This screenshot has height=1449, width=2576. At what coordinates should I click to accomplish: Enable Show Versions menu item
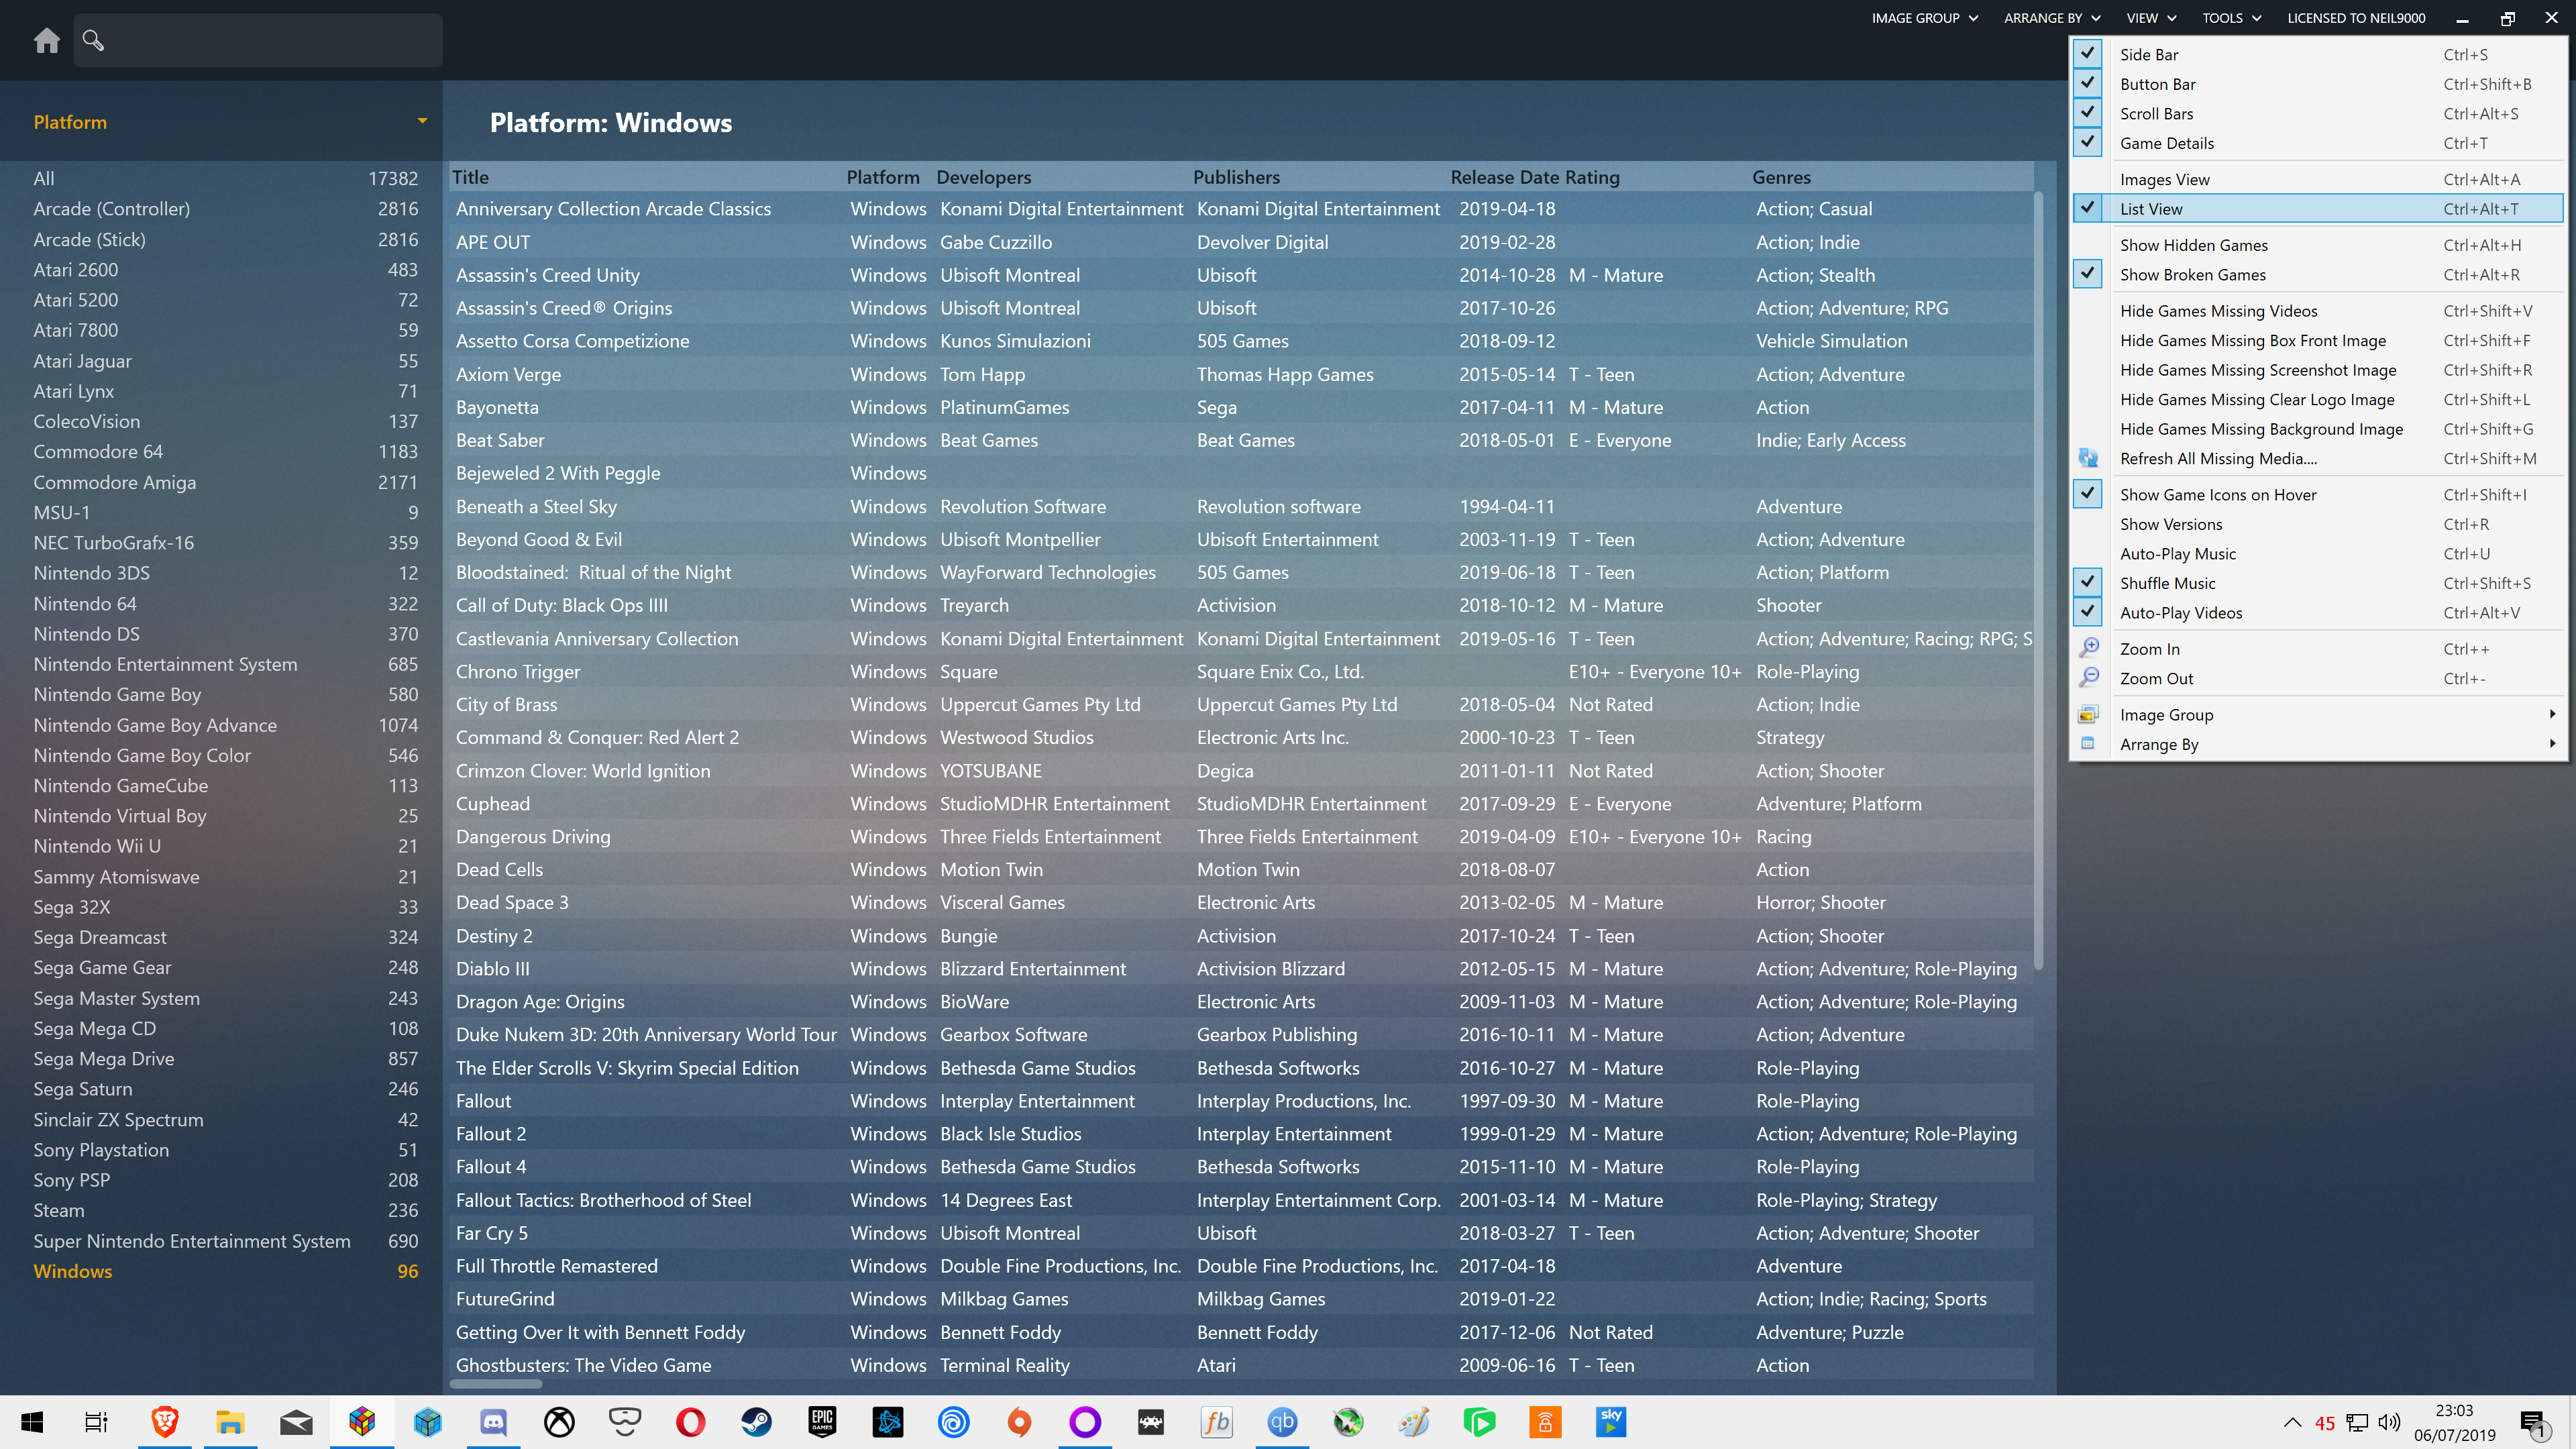(x=2318, y=524)
